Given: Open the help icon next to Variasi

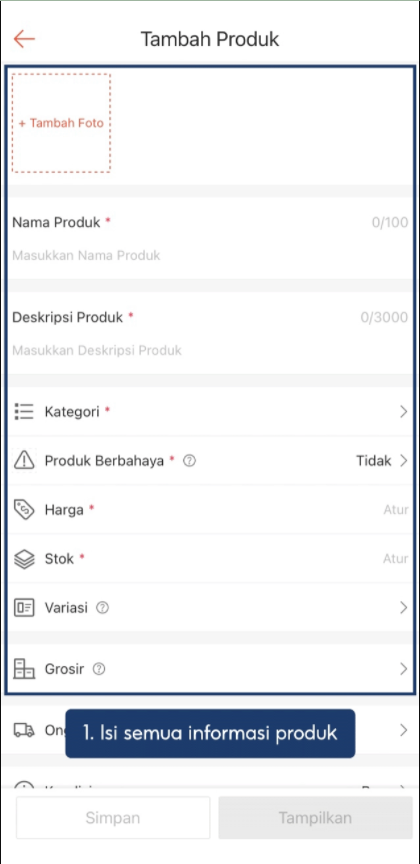Looking at the screenshot, I should click(x=103, y=608).
